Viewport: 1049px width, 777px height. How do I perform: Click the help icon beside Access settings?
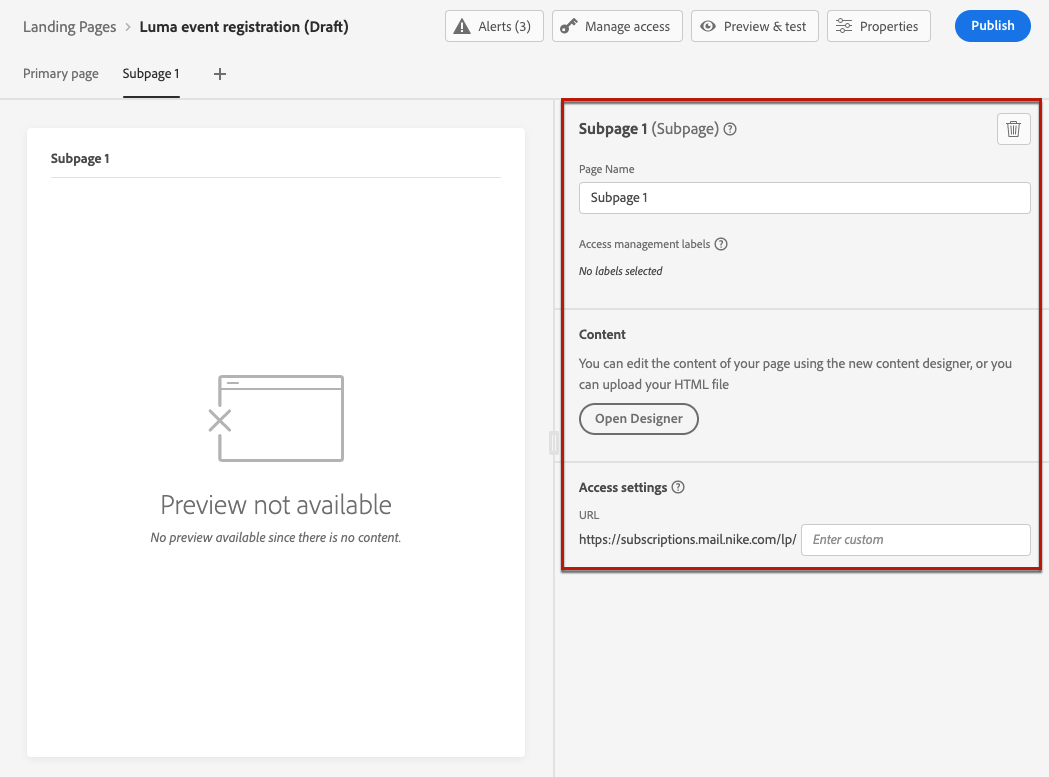pos(678,488)
